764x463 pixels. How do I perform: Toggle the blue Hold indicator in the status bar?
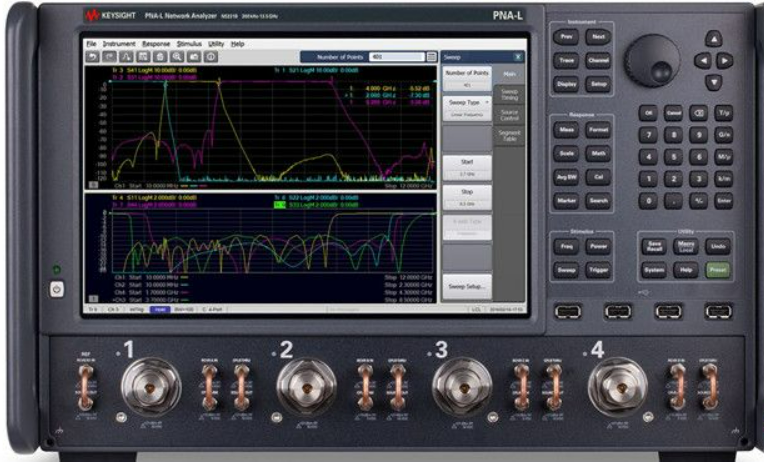coord(160,309)
